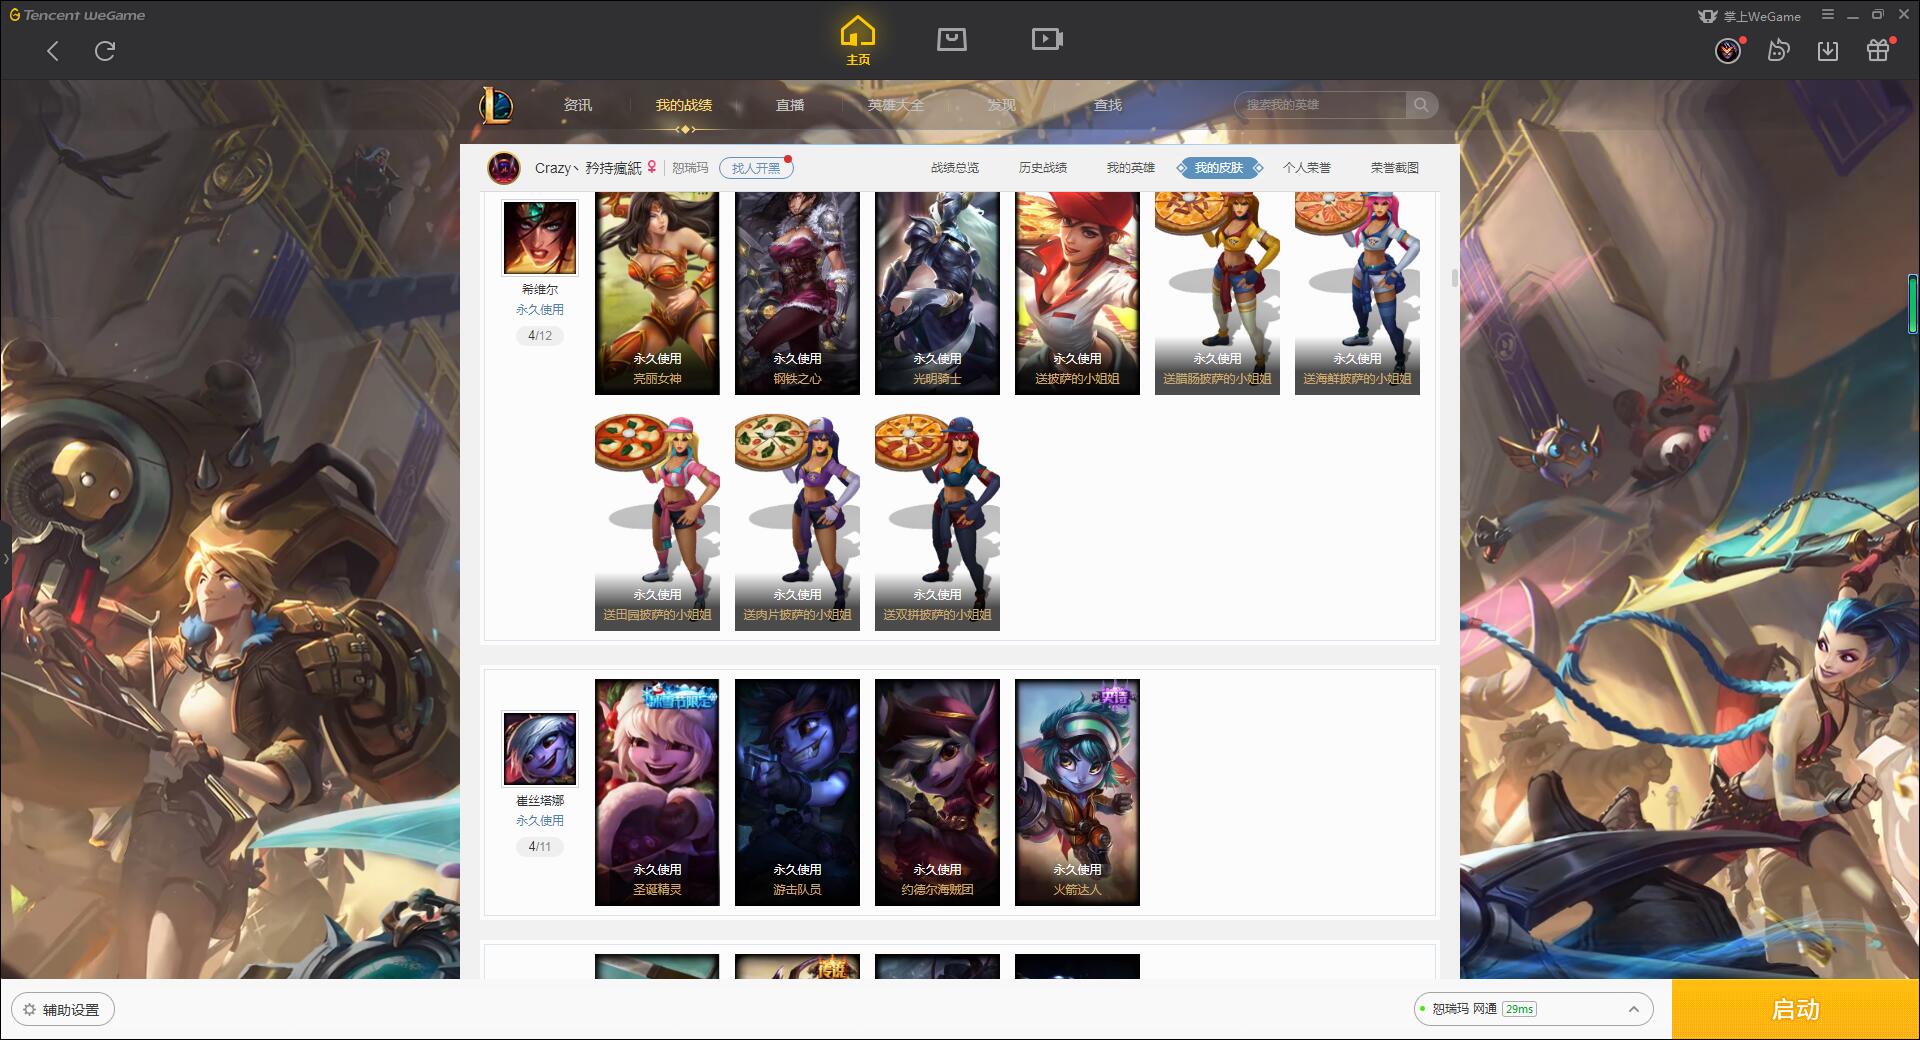
Task: Click the 希维尔 champion portrait
Action: (x=539, y=238)
